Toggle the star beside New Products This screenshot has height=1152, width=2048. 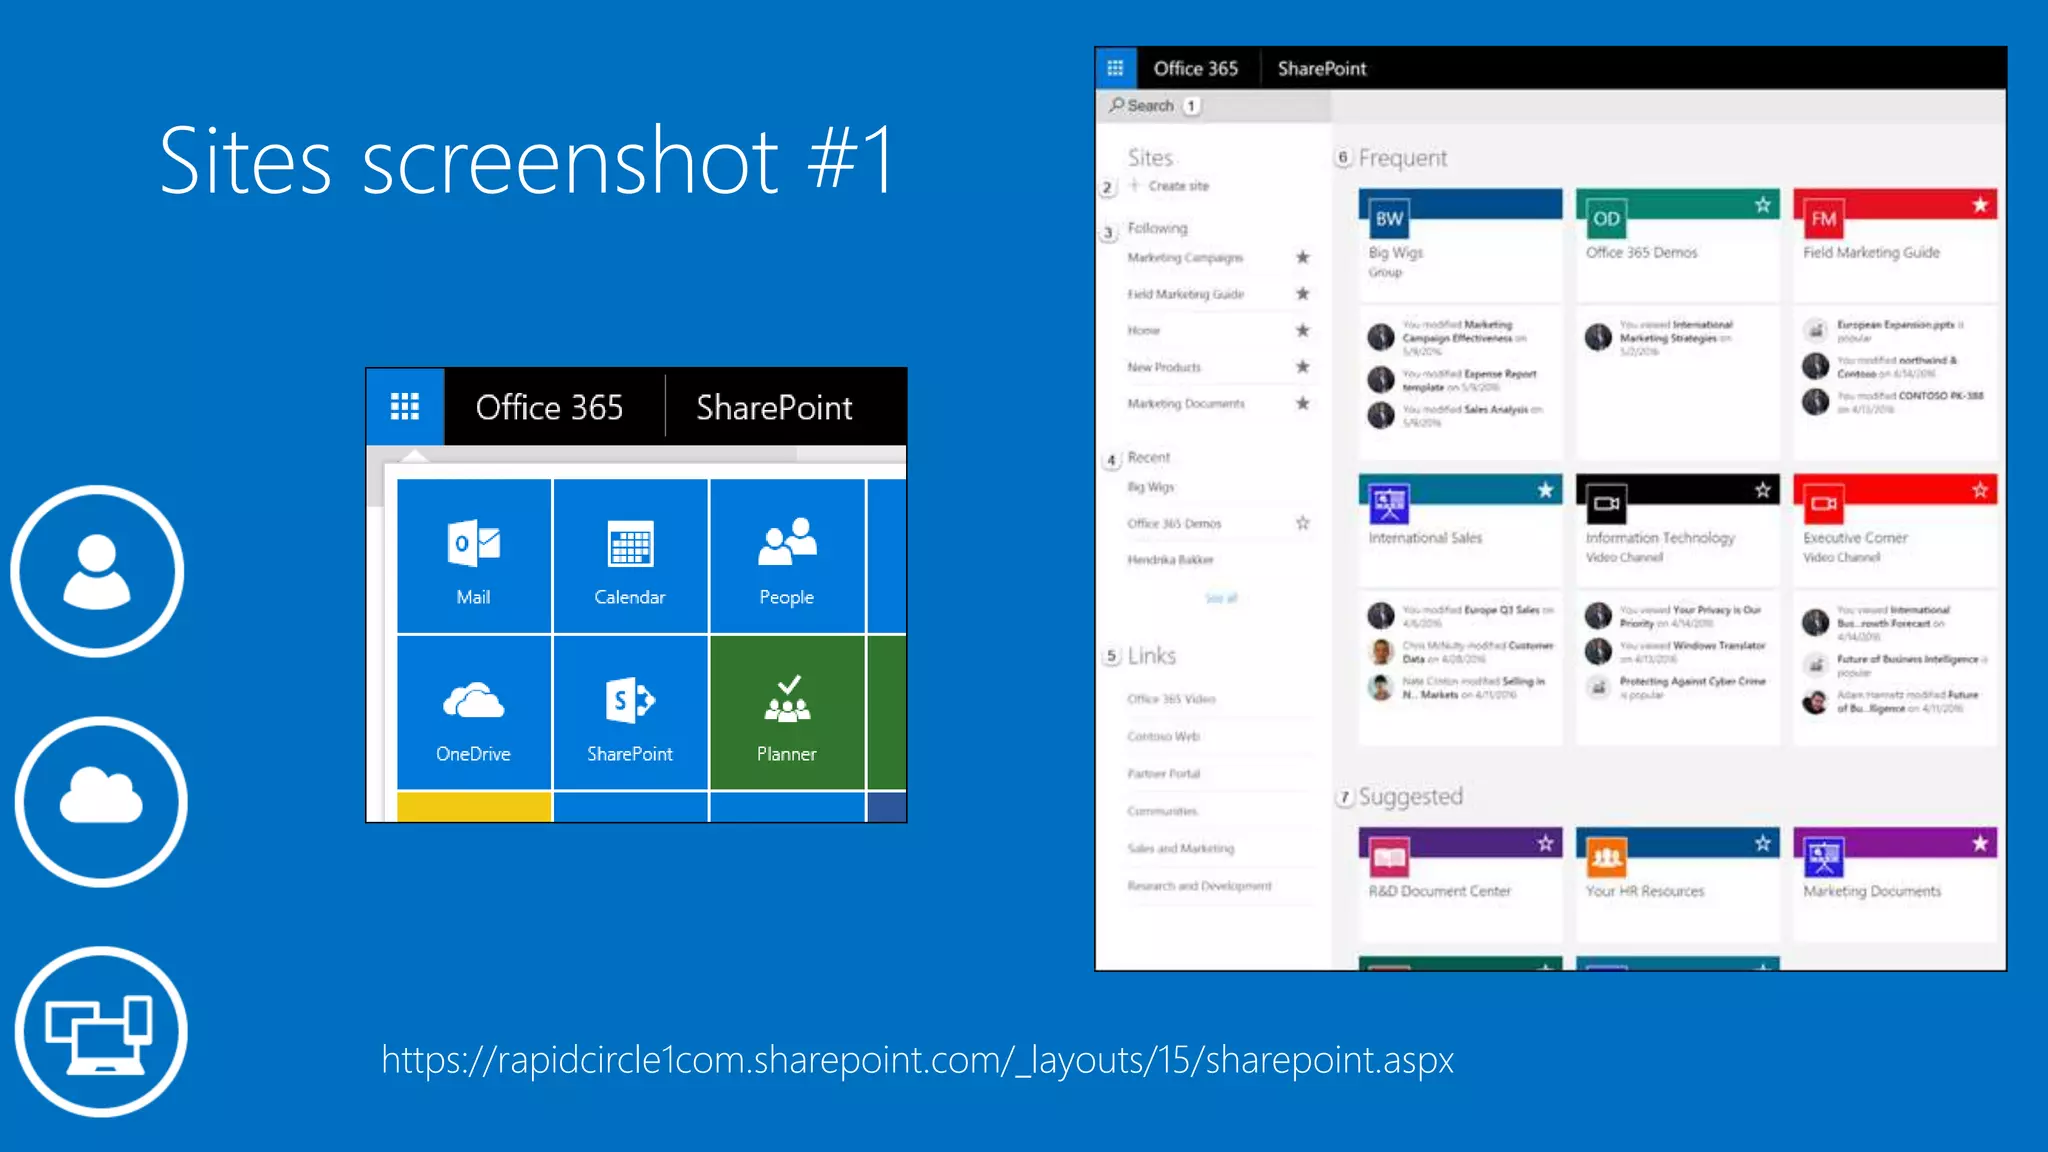1302,366
